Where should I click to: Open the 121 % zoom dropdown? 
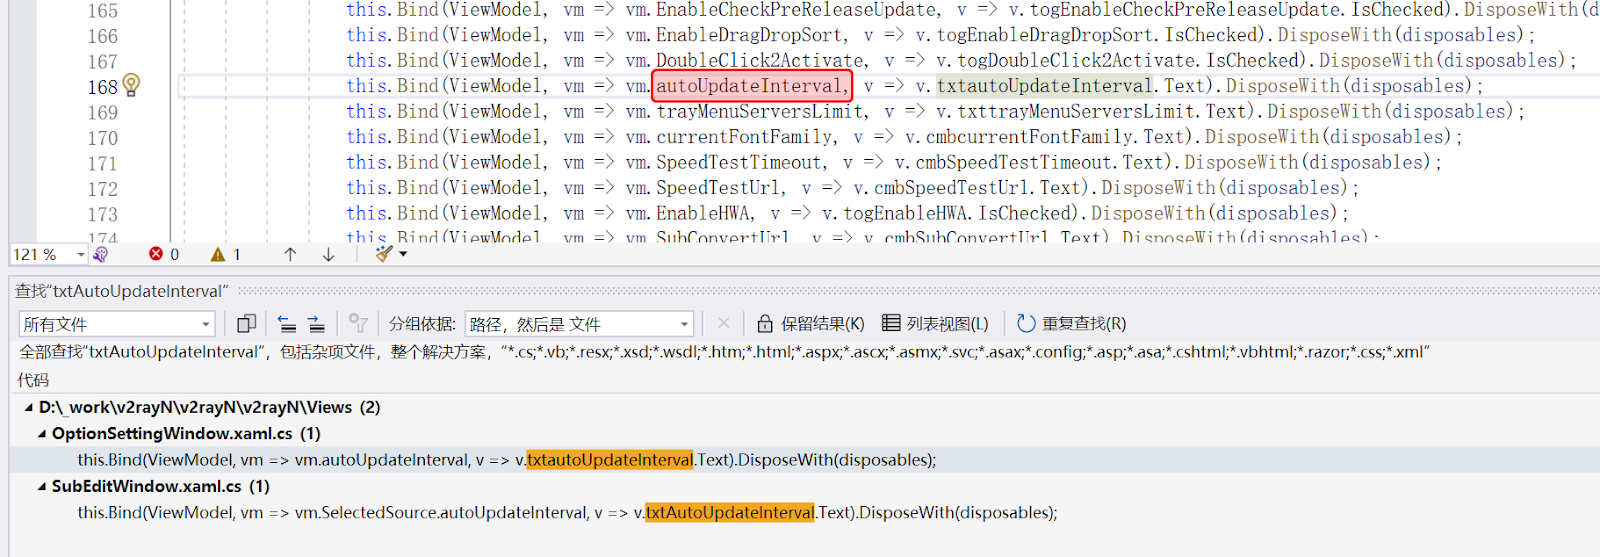pos(81,255)
